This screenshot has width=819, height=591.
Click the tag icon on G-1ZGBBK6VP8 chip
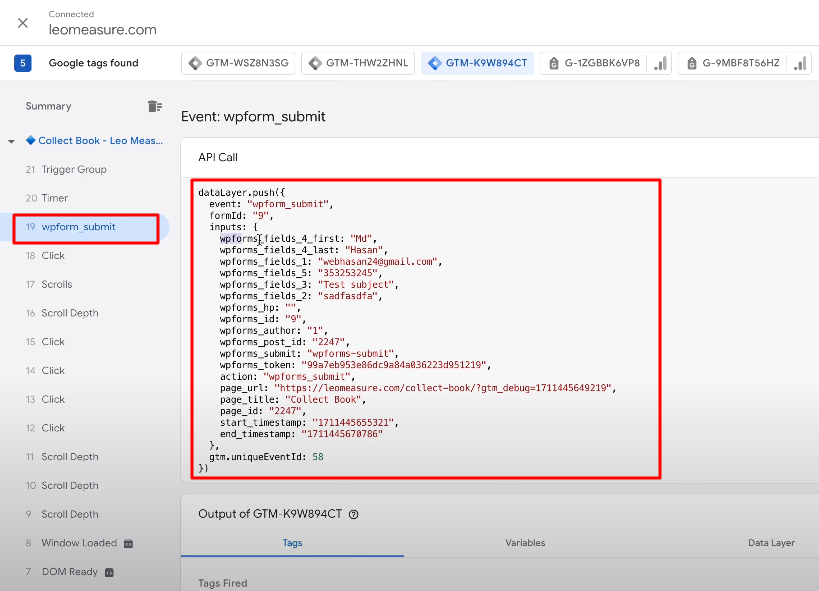point(554,64)
